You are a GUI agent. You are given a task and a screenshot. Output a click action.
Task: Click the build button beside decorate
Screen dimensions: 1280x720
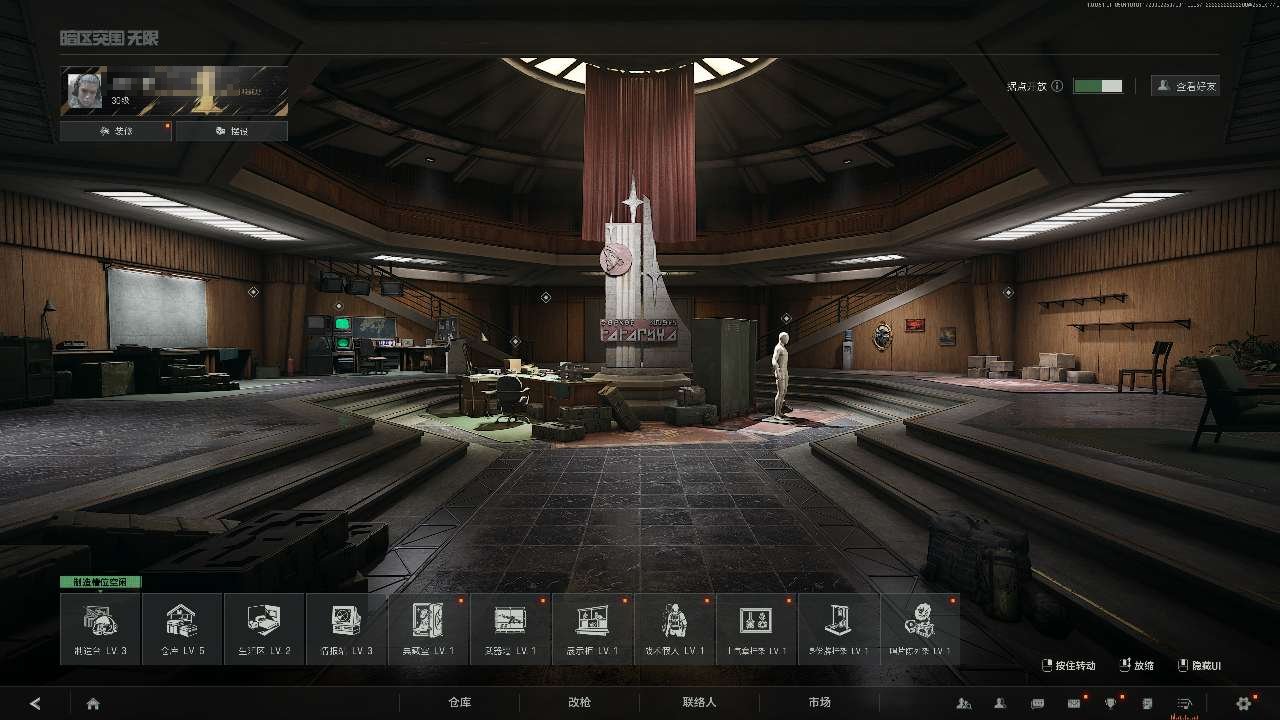(x=232, y=131)
